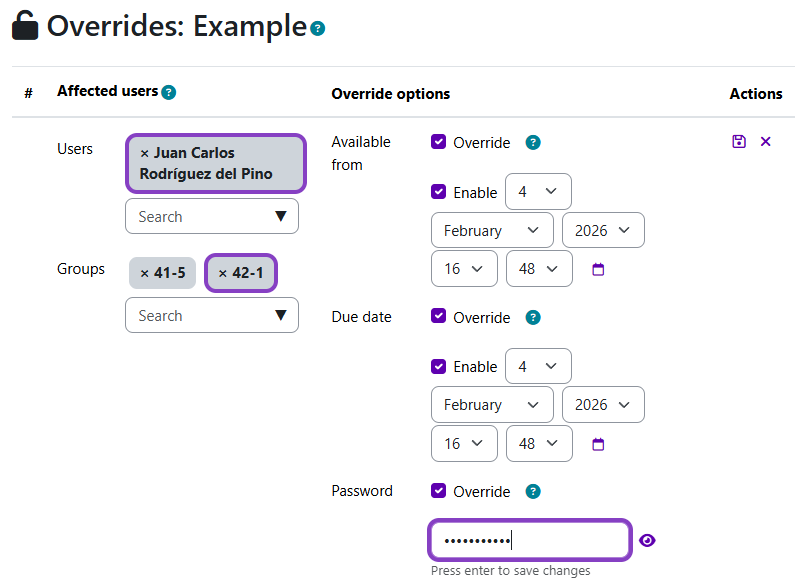
Task: Click the cancel X icon under Actions
Action: (766, 142)
